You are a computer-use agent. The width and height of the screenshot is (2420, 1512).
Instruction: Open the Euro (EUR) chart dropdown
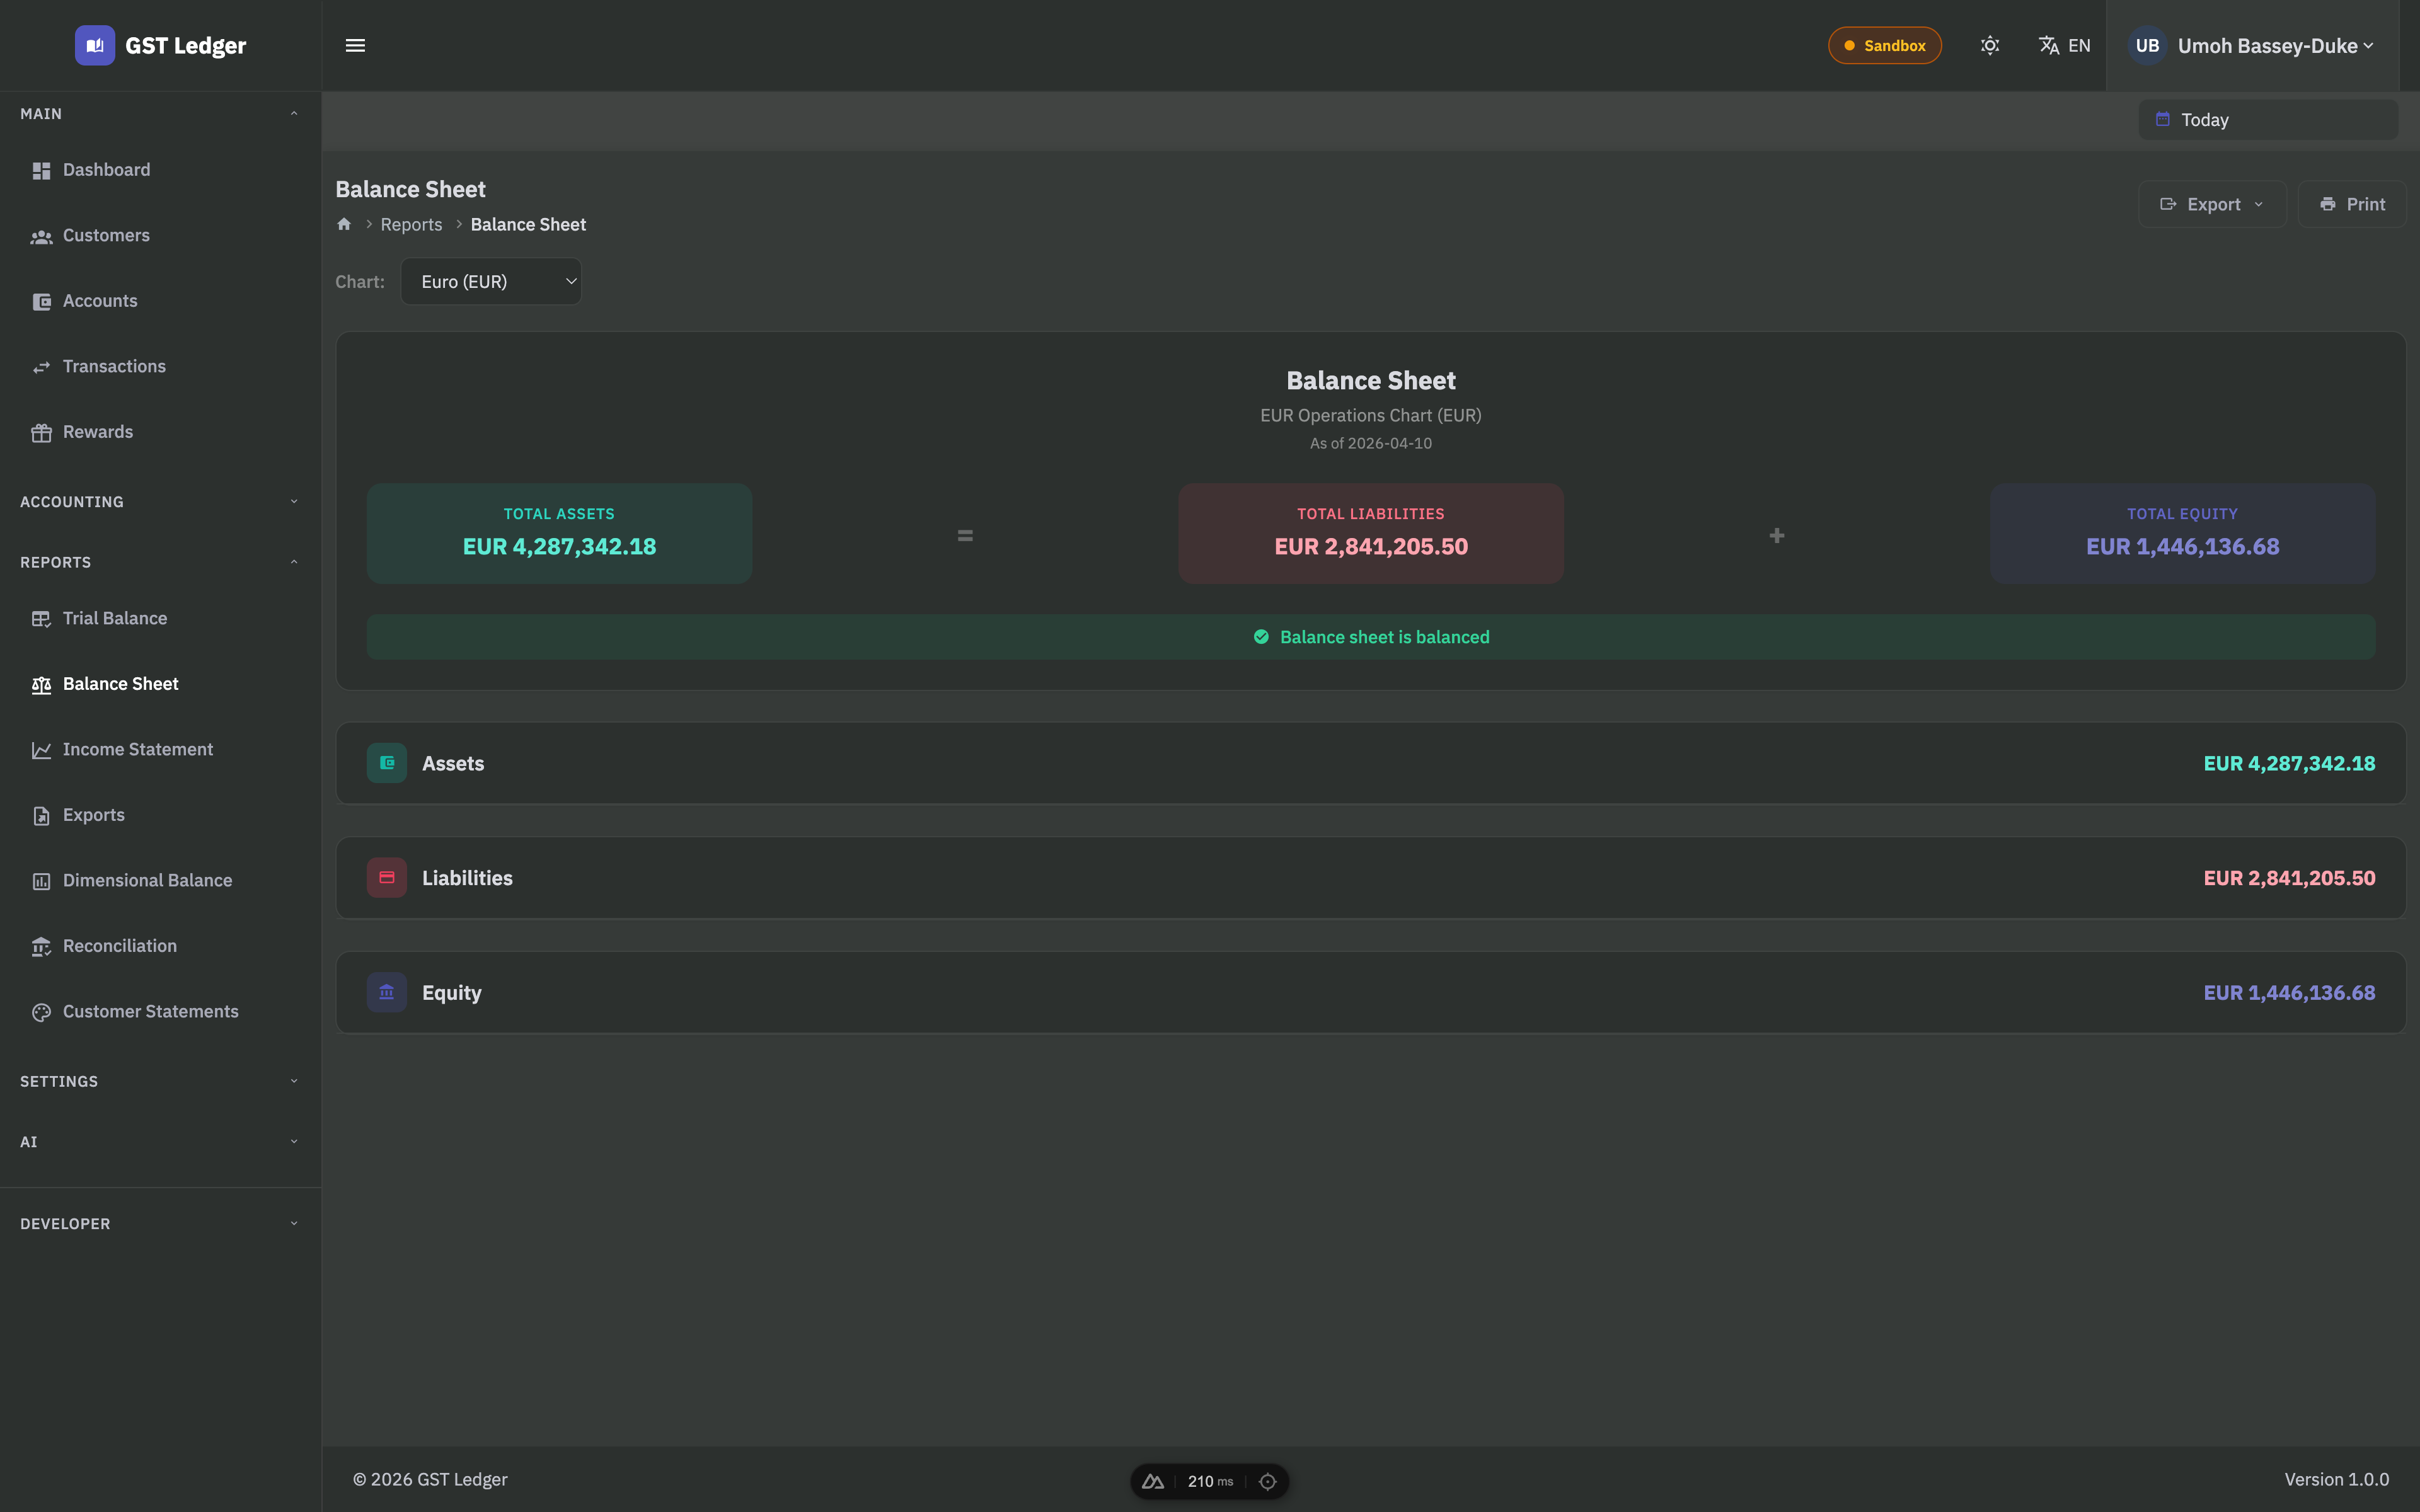(x=491, y=282)
